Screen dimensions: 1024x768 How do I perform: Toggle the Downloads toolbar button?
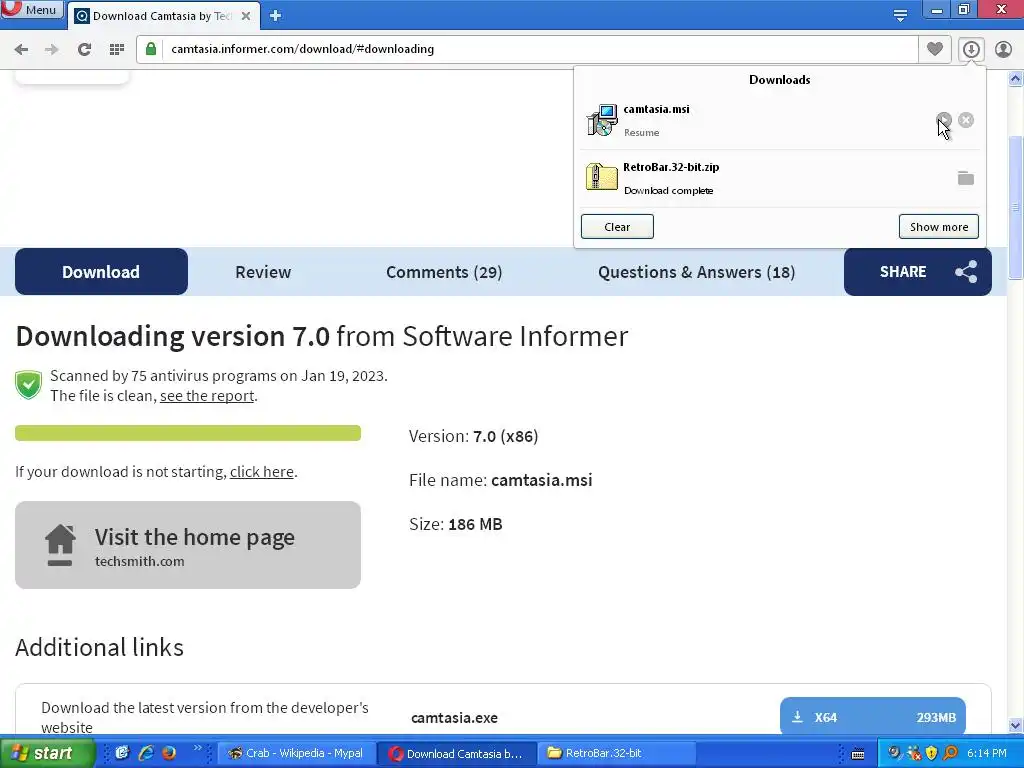[971, 49]
